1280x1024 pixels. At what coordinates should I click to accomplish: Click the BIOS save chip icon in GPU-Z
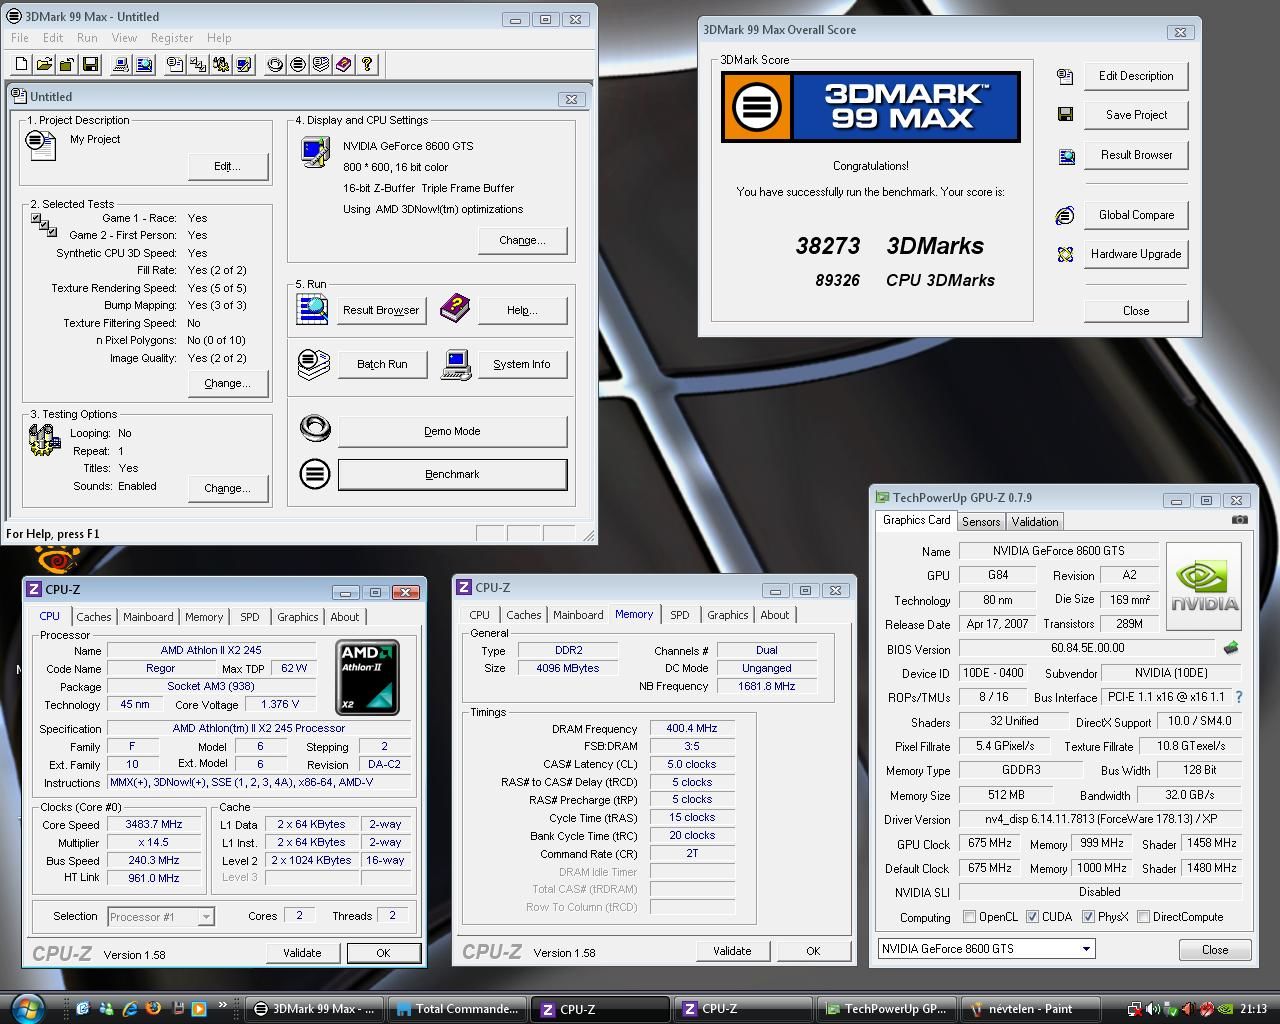[1230, 648]
